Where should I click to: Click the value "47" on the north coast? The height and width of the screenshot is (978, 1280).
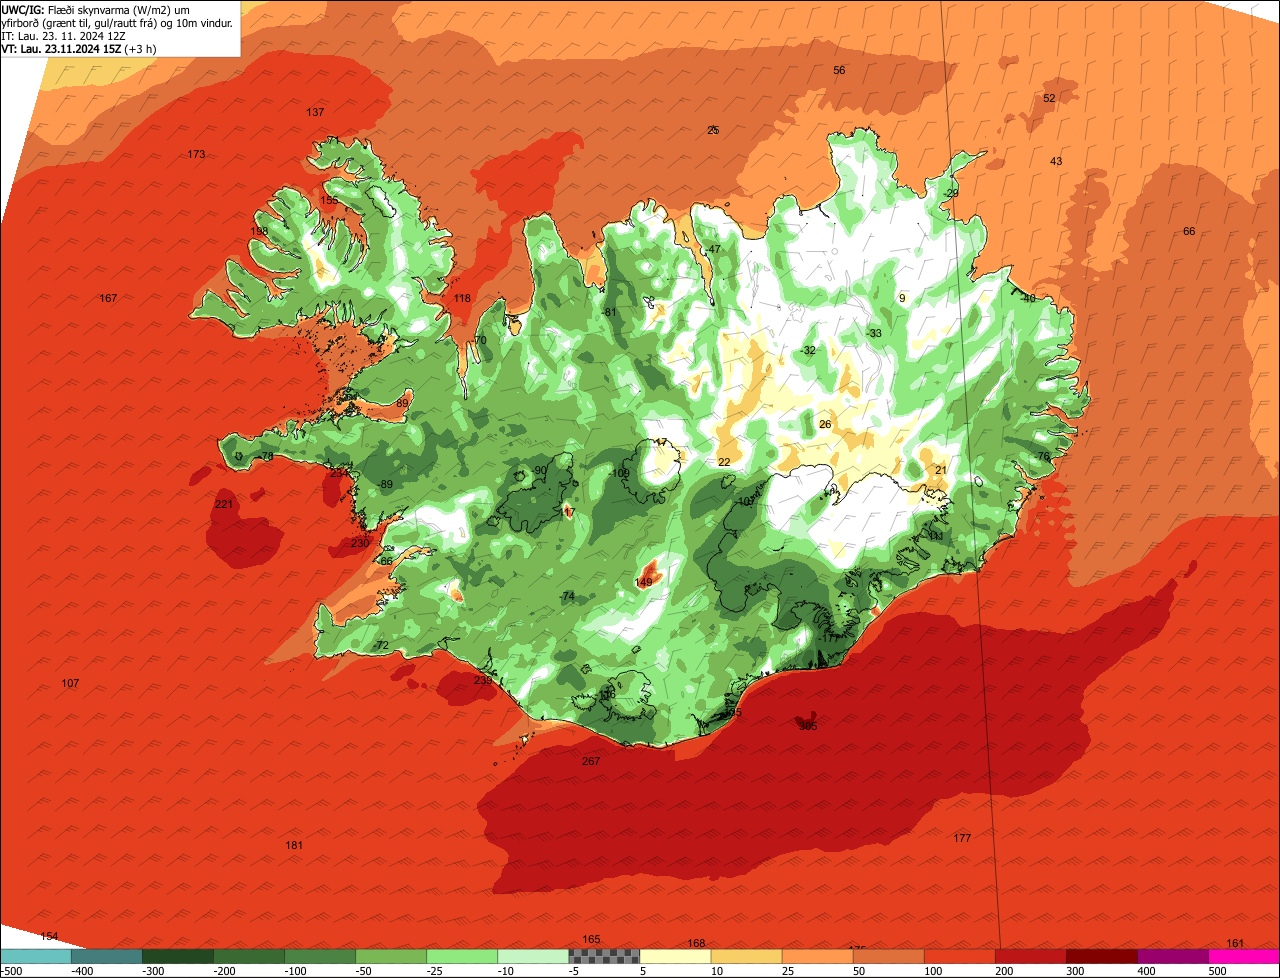tap(714, 249)
